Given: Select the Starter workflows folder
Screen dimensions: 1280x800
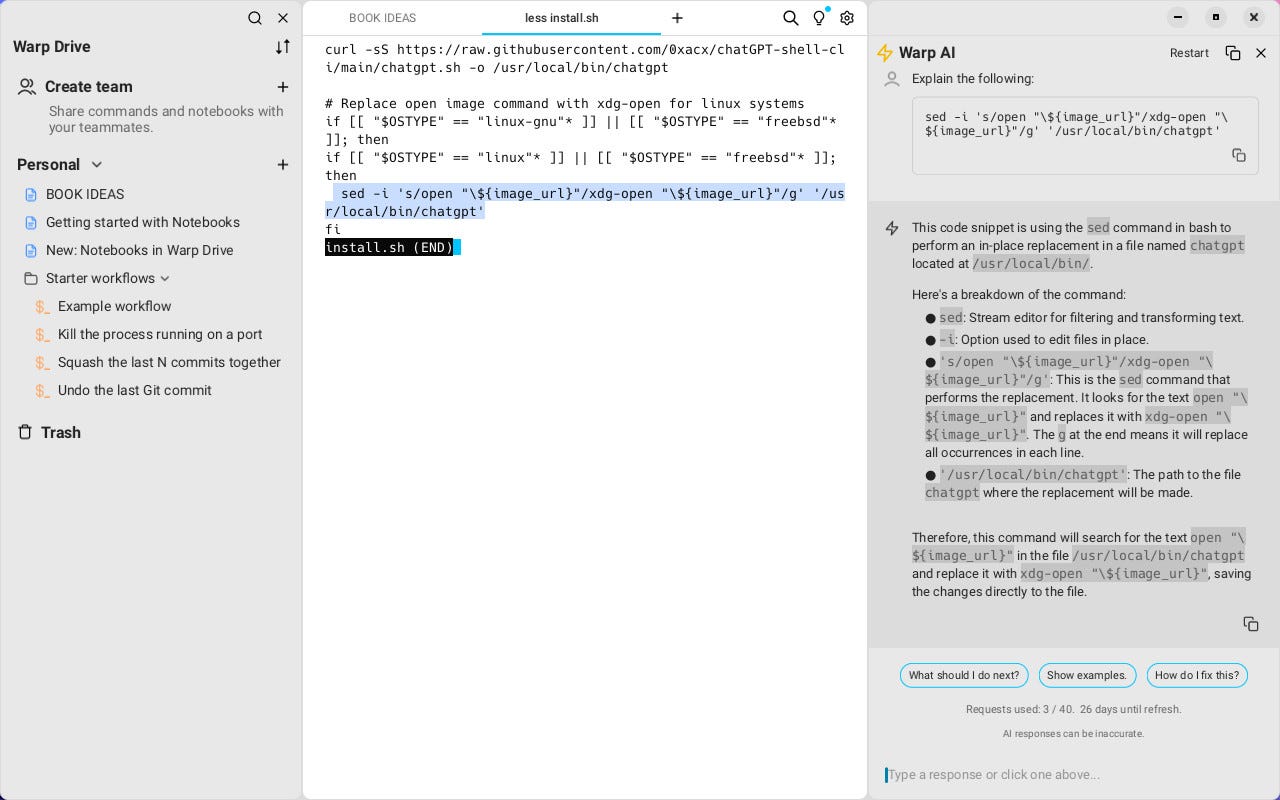Looking at the screenshot, I should [x=100, y=278].
